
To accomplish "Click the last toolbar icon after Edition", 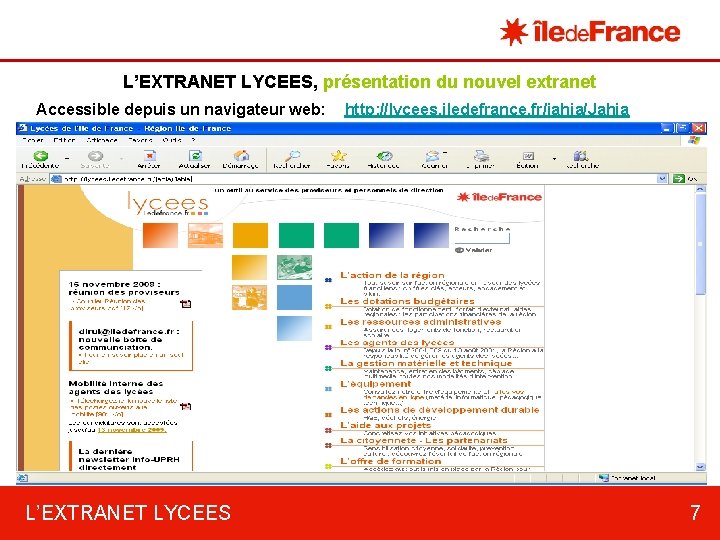I will [581, 156].
